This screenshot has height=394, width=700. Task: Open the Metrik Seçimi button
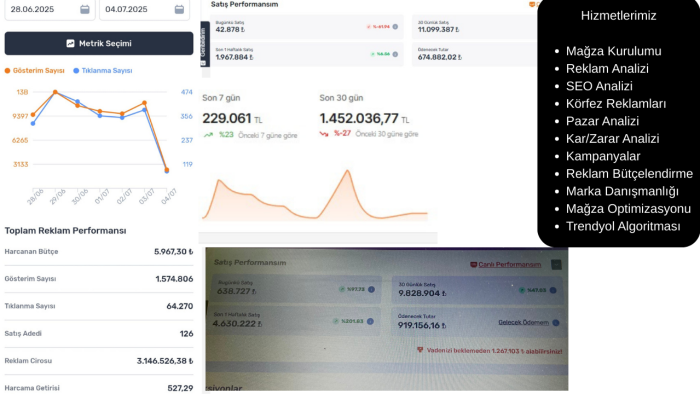[99, 43]
